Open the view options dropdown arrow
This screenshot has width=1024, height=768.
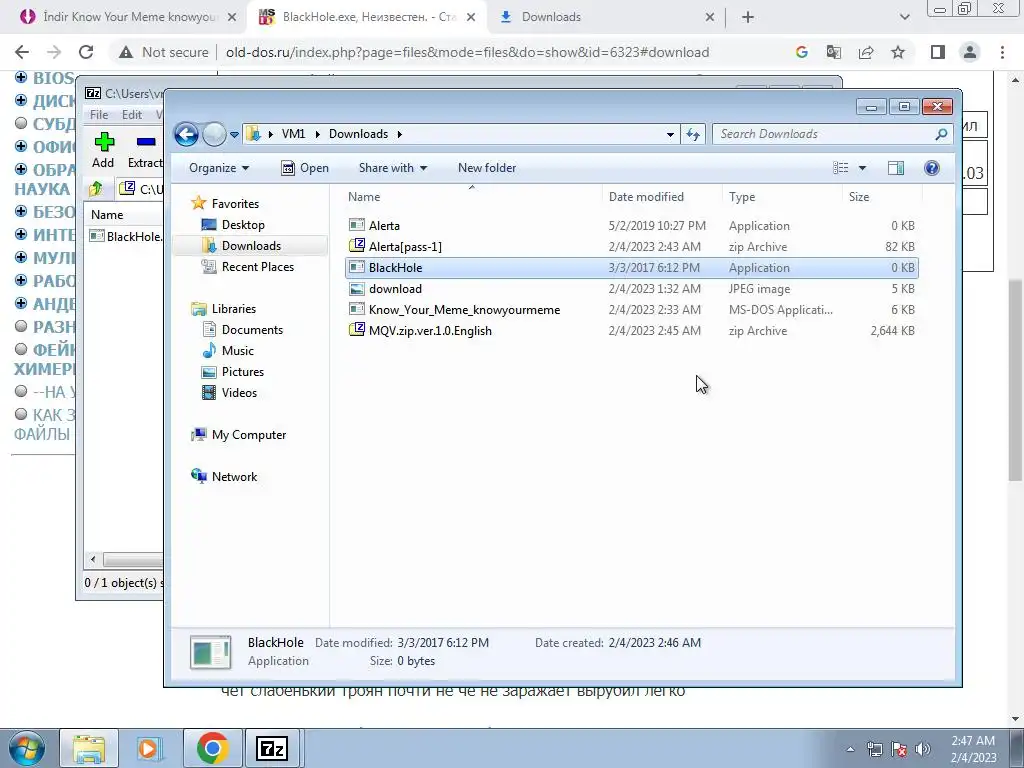[862, 168]
